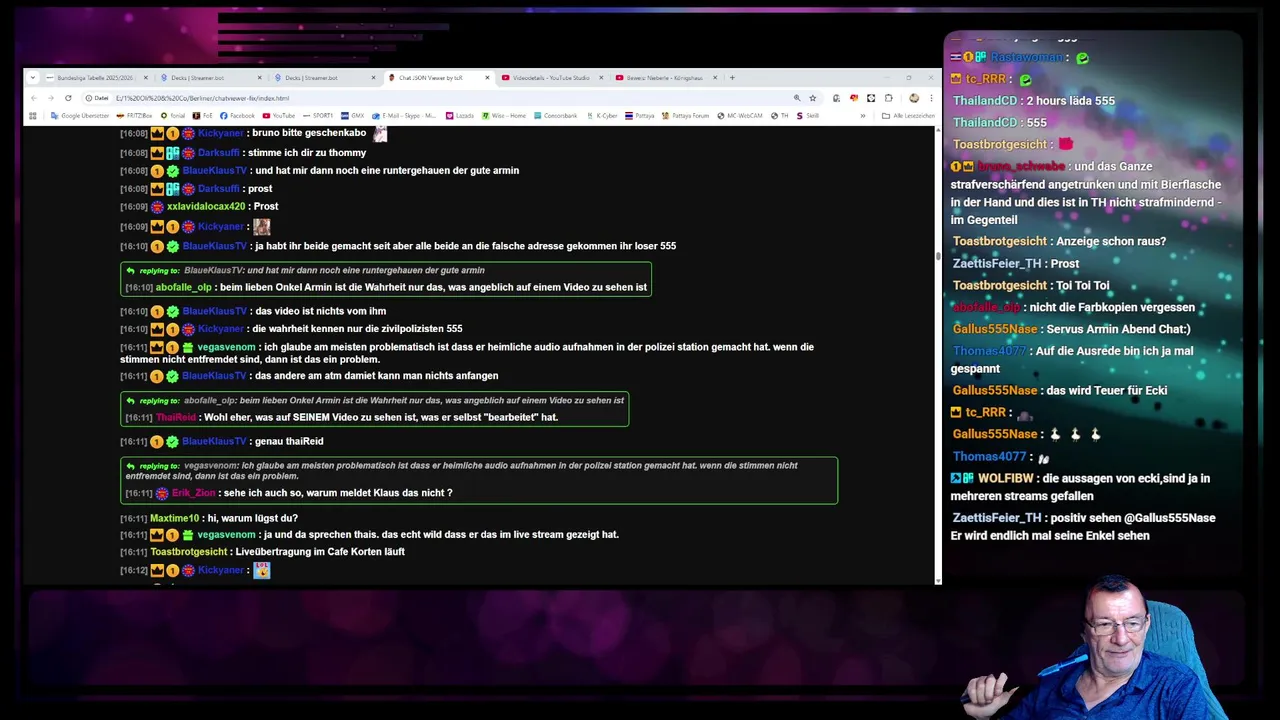Screen dimensions: 1280x720
Task: Open the browser profile avatar
Action: click(914, 98)
